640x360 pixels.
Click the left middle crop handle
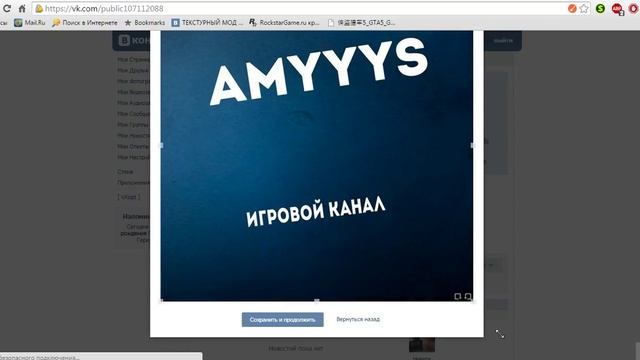click(x=161, y=145)
